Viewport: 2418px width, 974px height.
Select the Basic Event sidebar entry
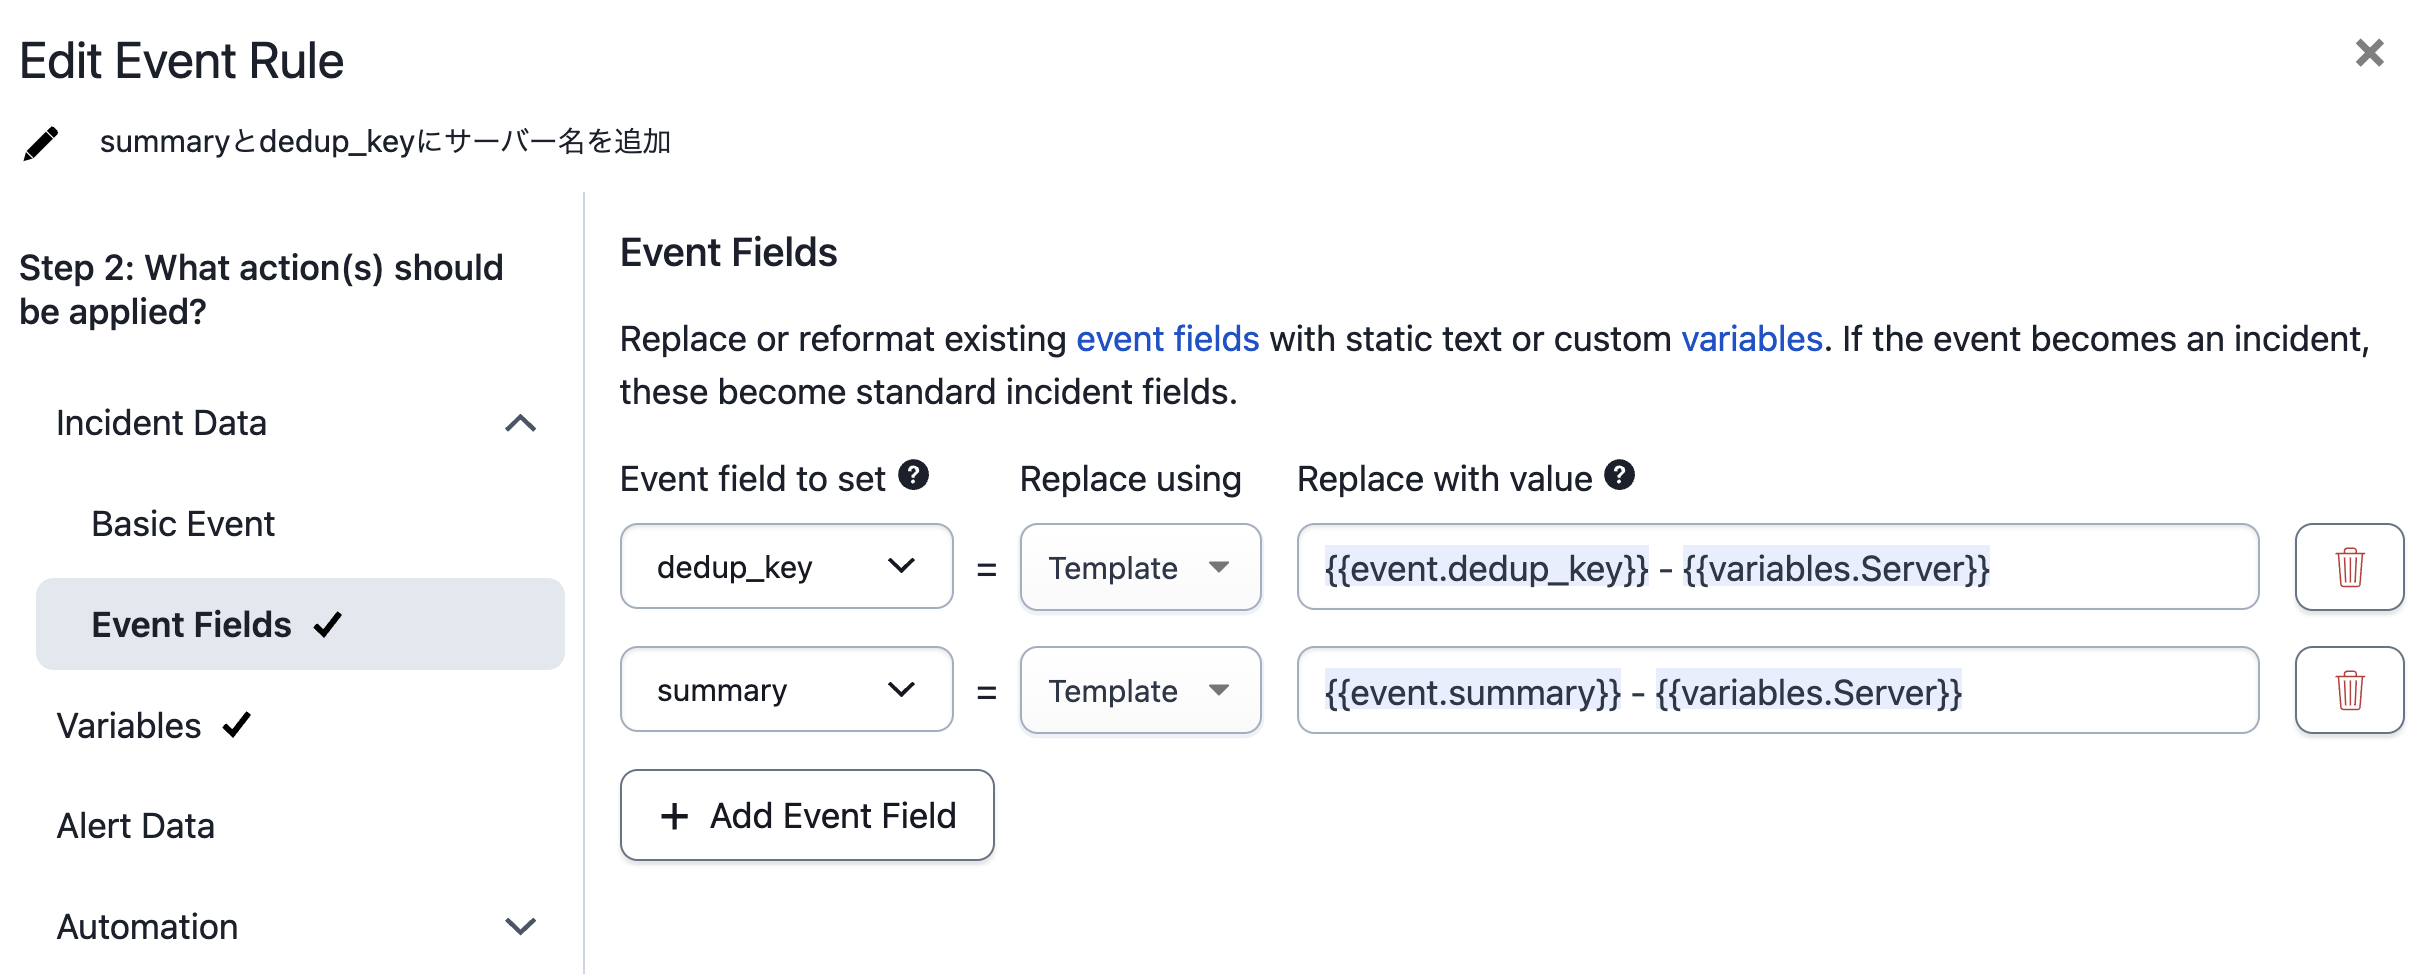pos(183,522)
